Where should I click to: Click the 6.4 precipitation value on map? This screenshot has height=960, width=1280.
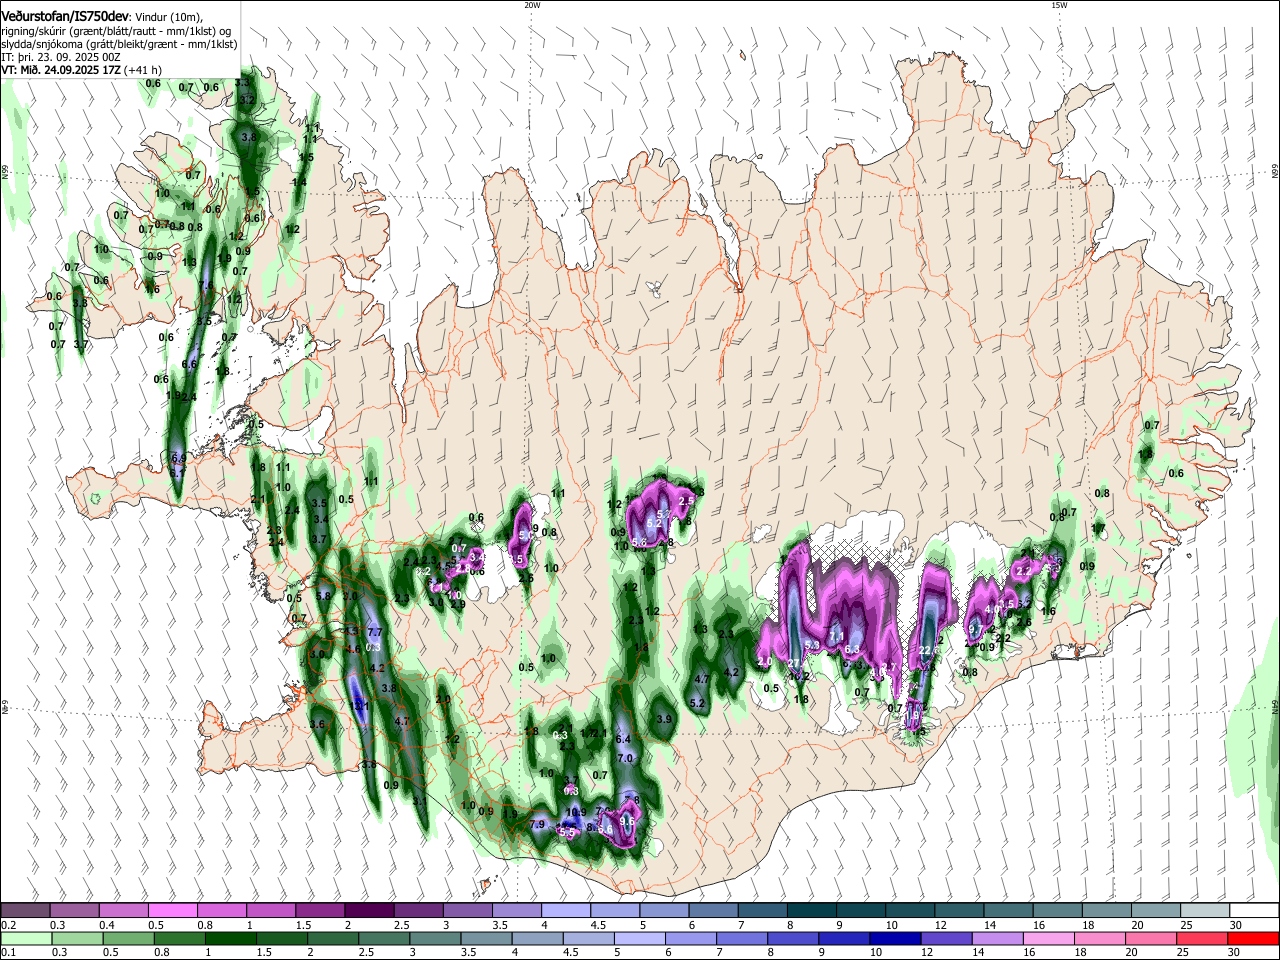tap(624, 739)
